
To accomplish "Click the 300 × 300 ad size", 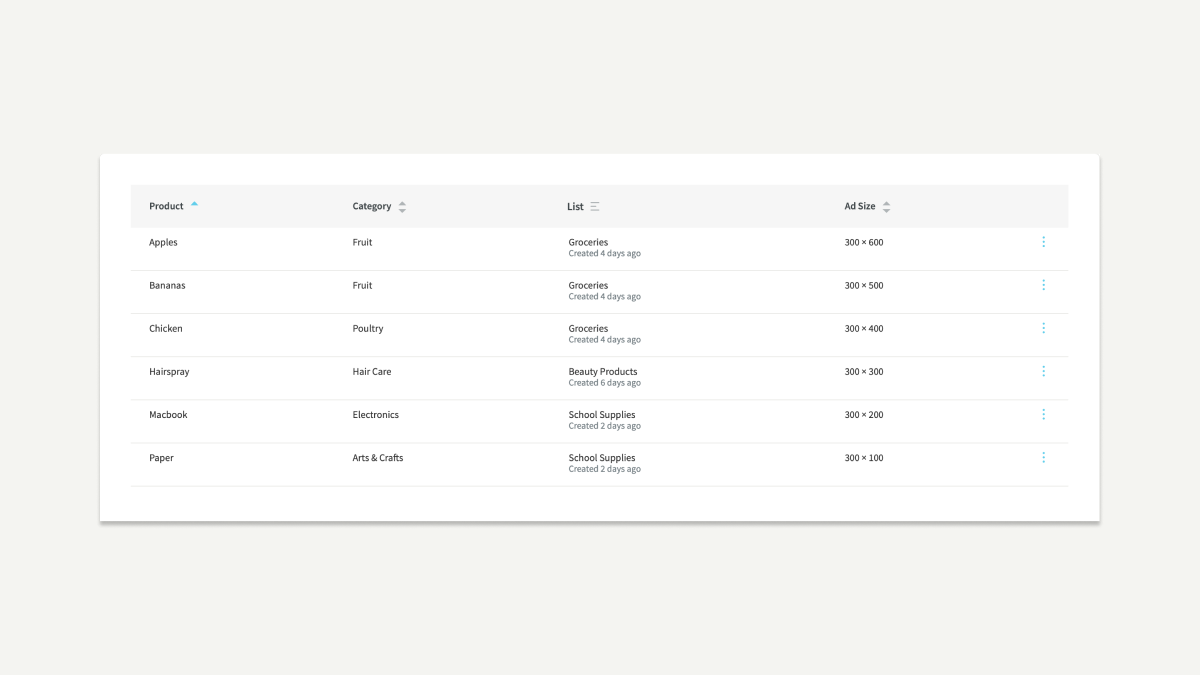I will click(864, 371).
